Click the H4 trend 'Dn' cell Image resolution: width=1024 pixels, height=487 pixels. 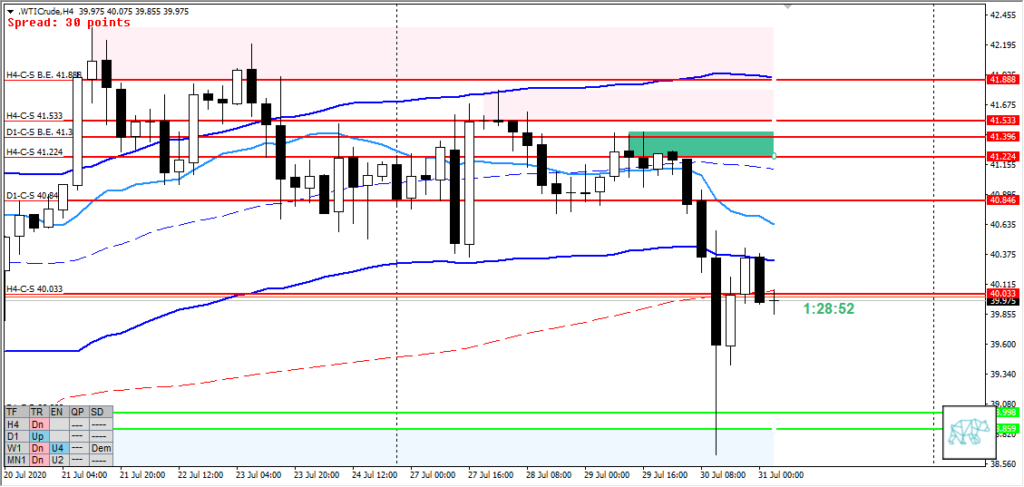point(38,424)
